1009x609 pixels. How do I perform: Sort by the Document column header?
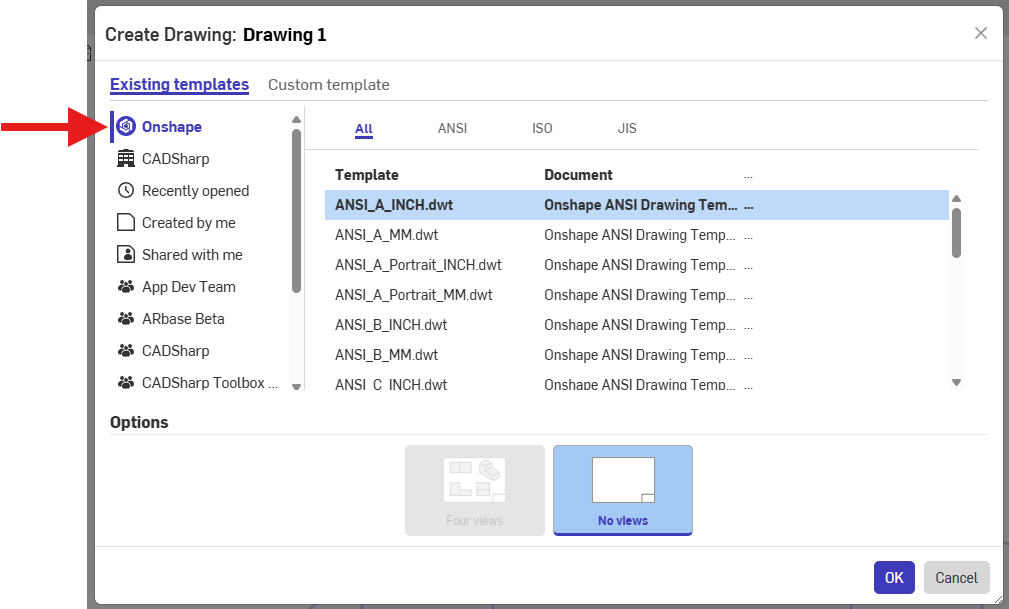pos(578,175)
